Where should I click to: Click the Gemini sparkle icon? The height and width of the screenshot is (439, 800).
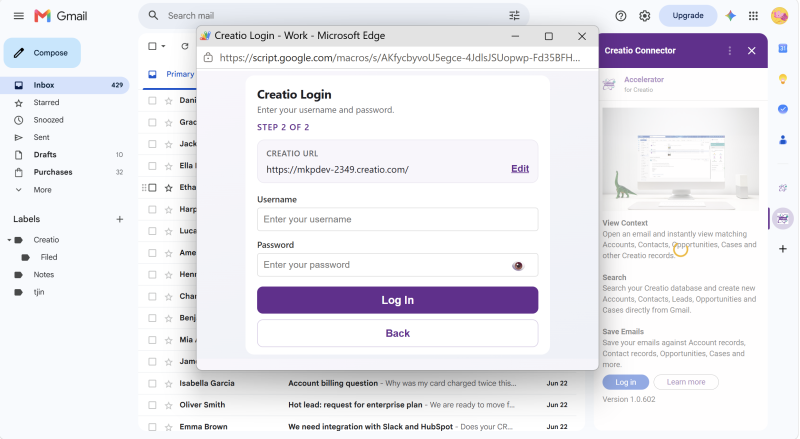730,16
